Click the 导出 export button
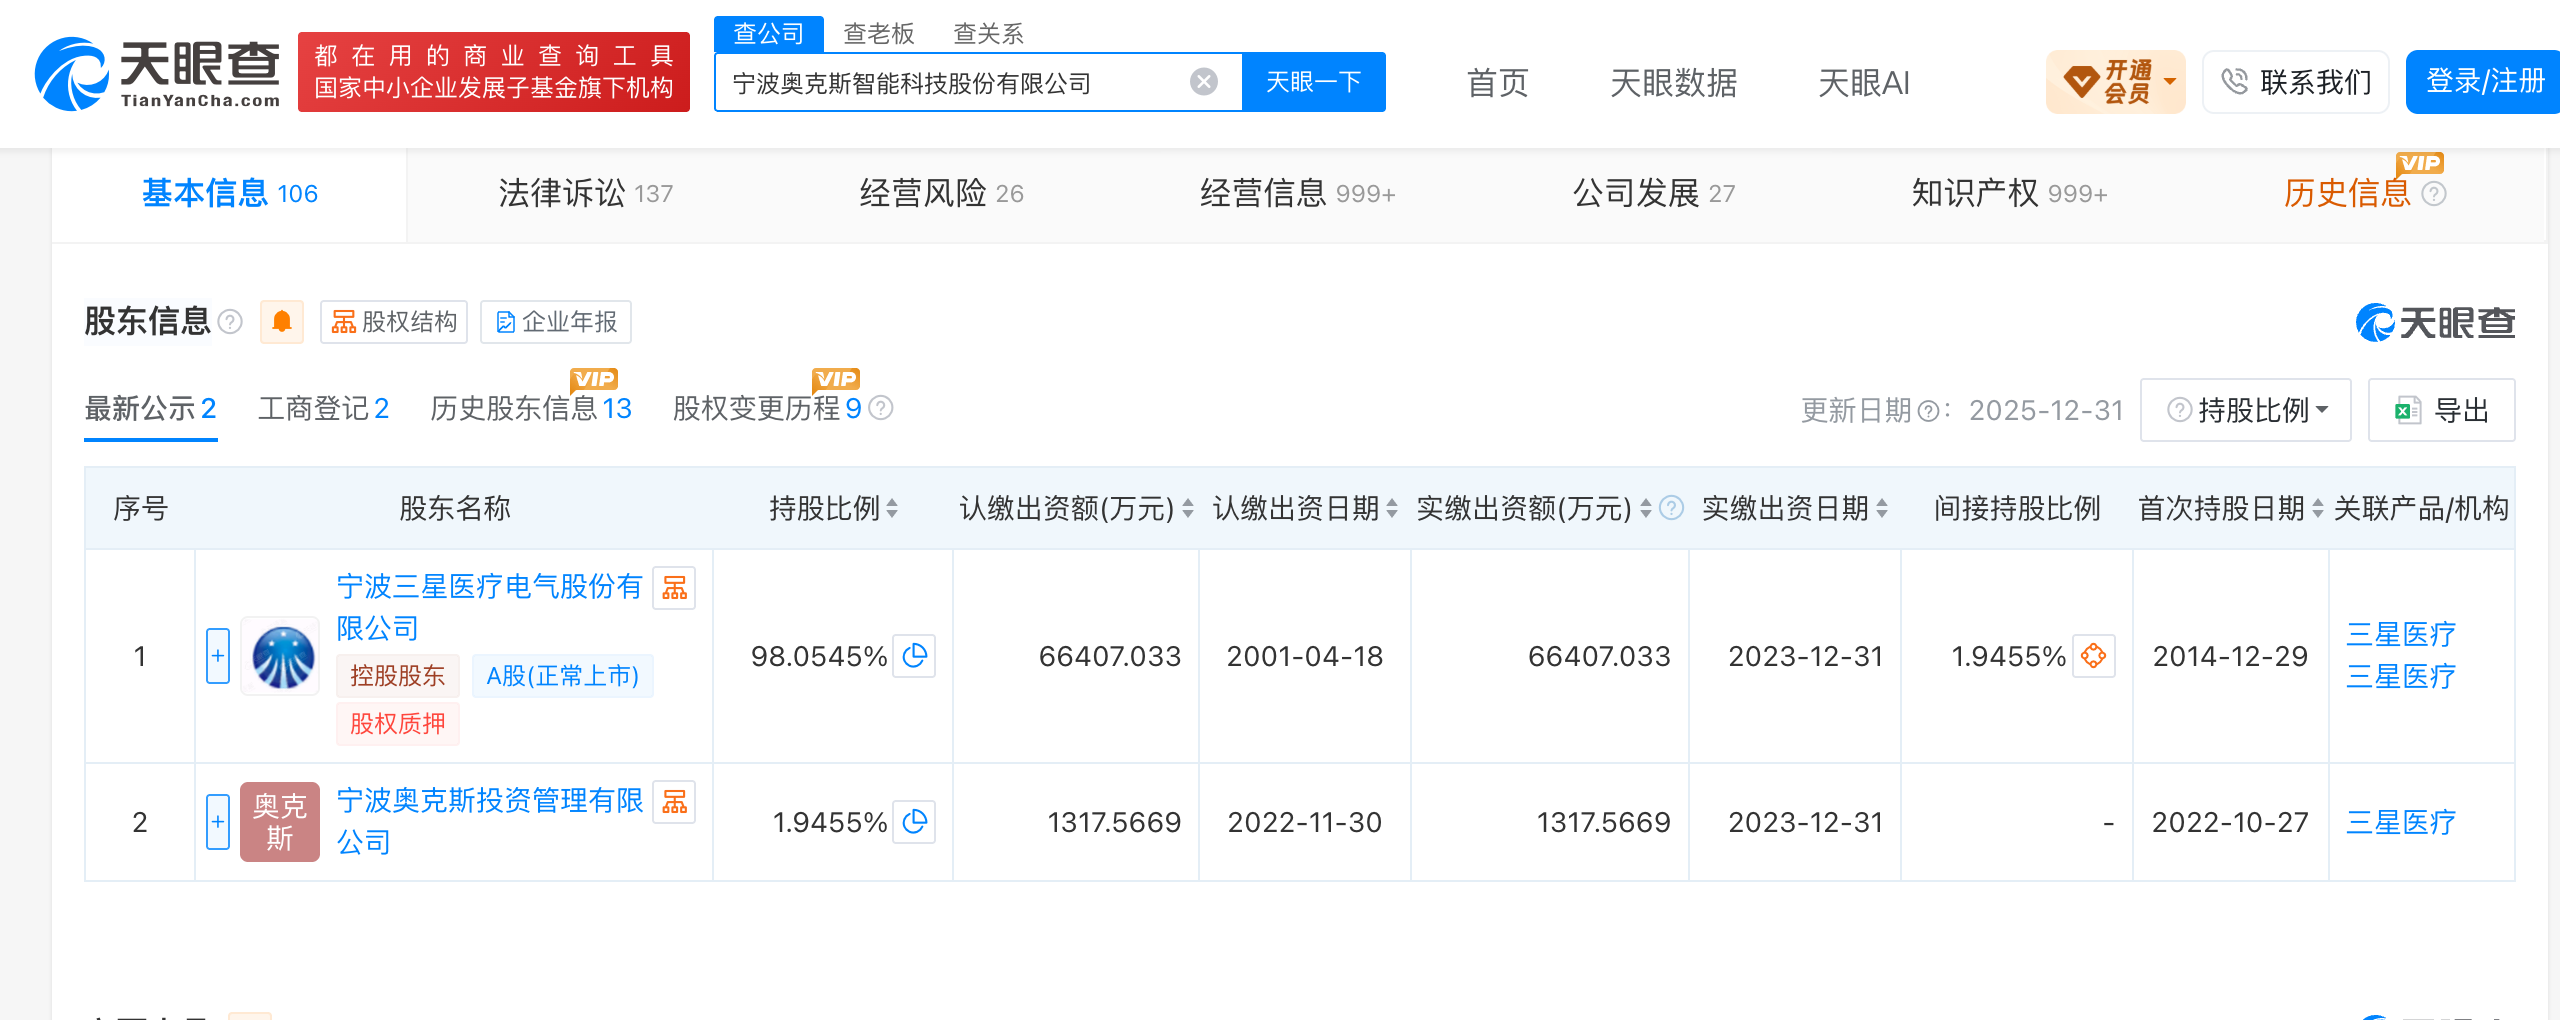 (x=2441, y=410)
